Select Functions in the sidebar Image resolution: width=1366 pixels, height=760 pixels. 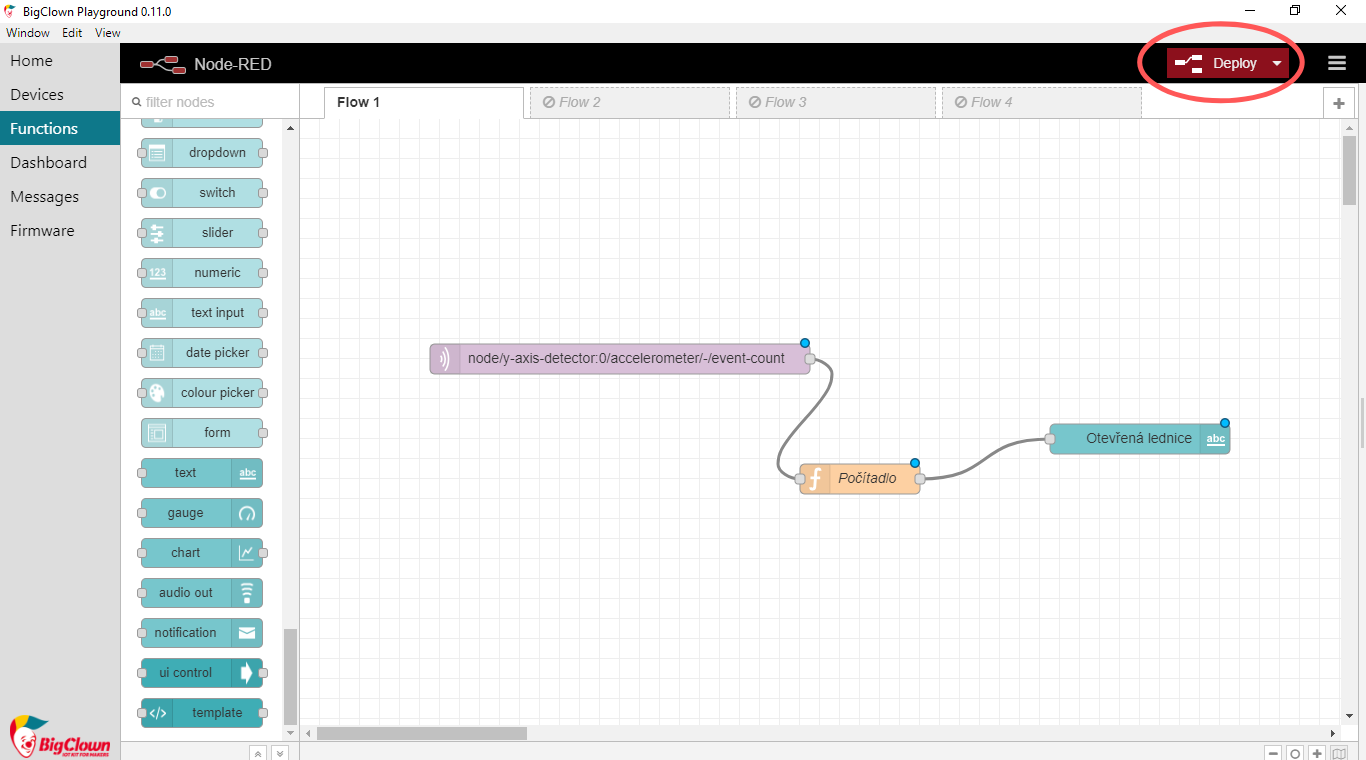(x=60, y=129)
